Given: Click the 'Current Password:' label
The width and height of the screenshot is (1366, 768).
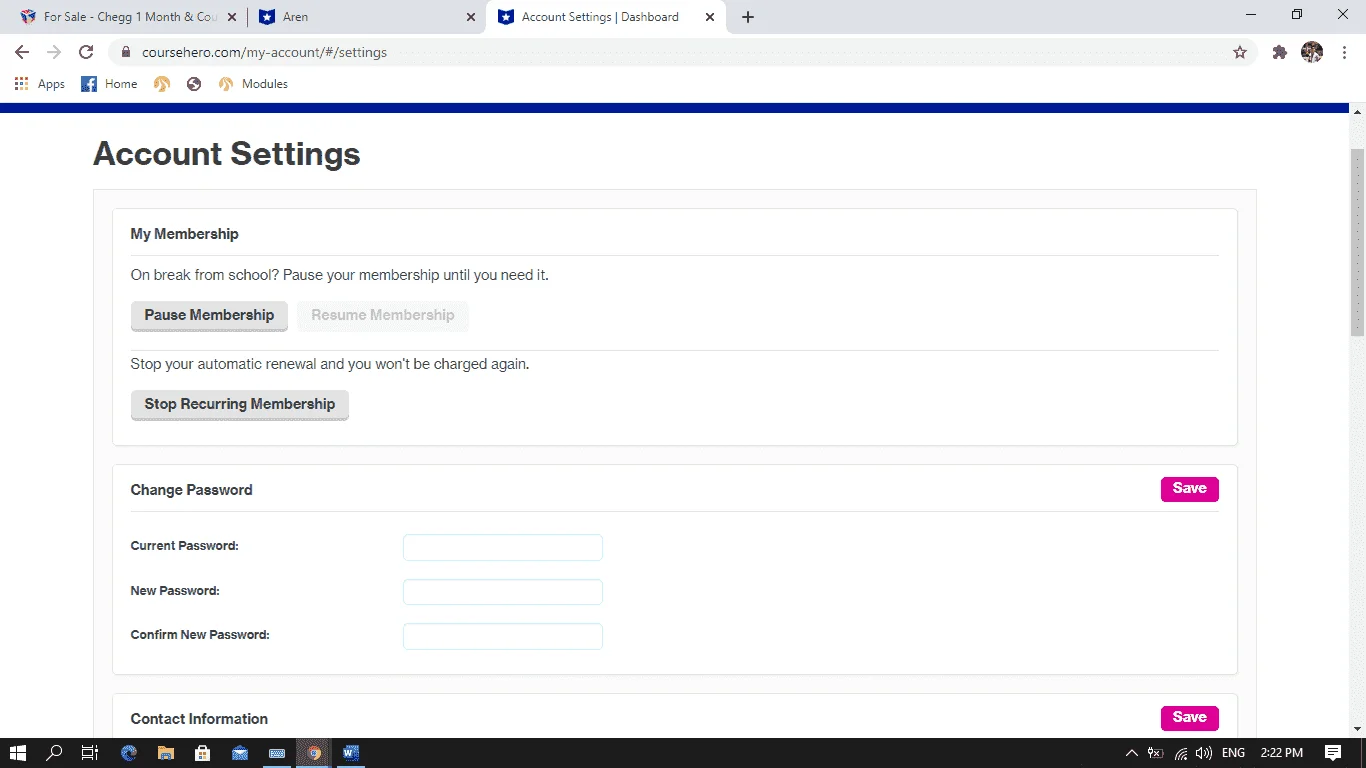Looking at the screenshot, I should (x=185, y=546).
